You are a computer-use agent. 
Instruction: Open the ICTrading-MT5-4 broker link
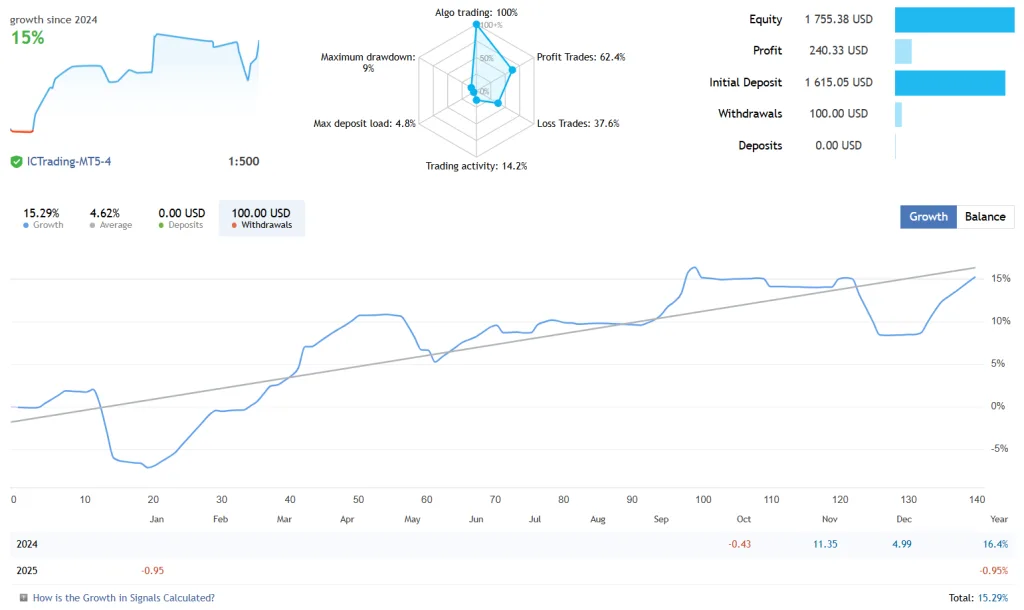(x=69, y=161)
